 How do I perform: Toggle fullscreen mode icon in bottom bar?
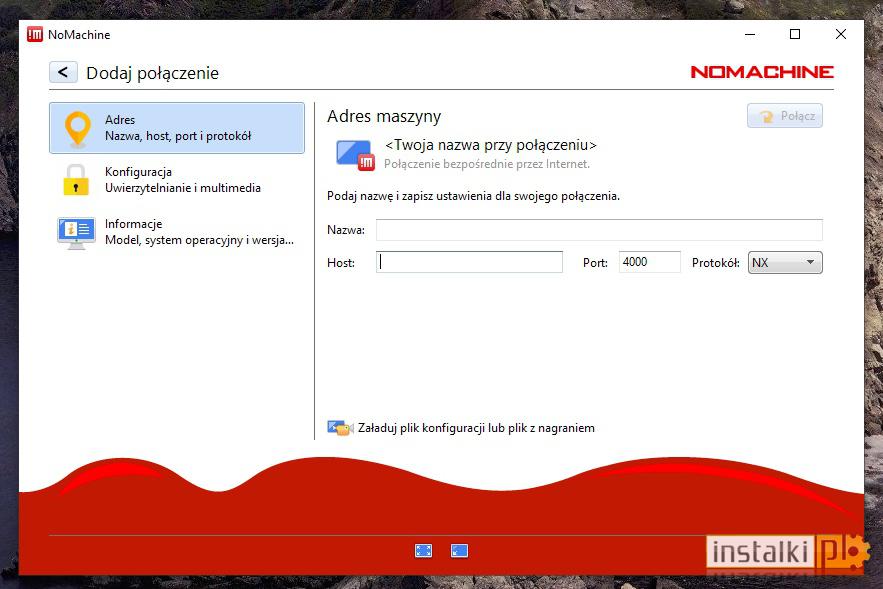tap(423, 551)
